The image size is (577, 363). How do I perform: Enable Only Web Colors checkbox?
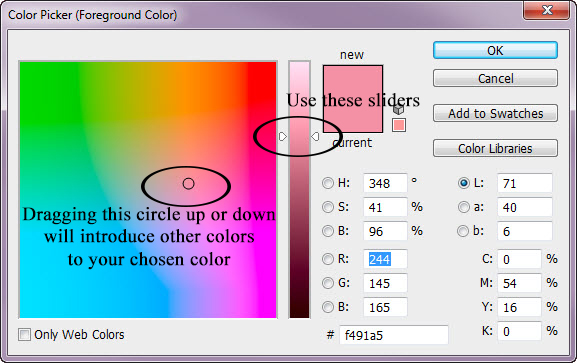pos(25,335)
